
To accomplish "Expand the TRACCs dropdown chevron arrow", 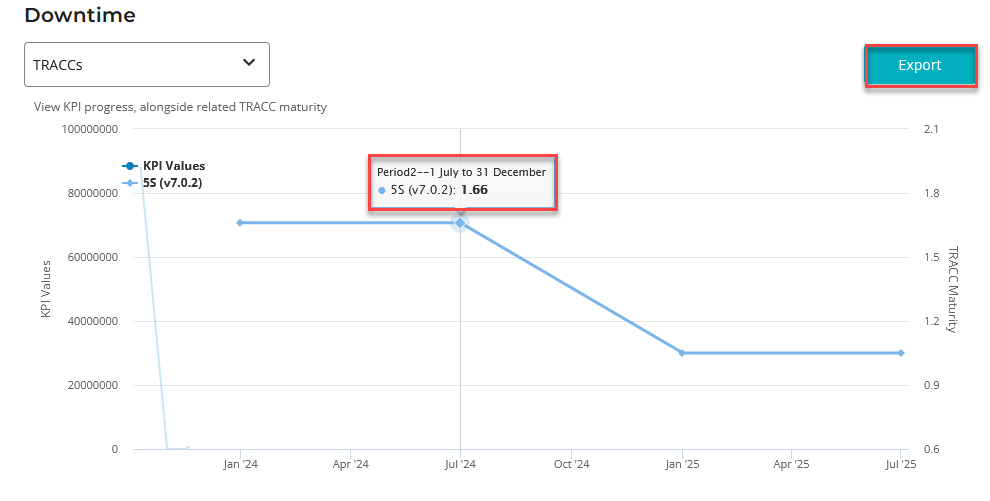I will point(249,63).
